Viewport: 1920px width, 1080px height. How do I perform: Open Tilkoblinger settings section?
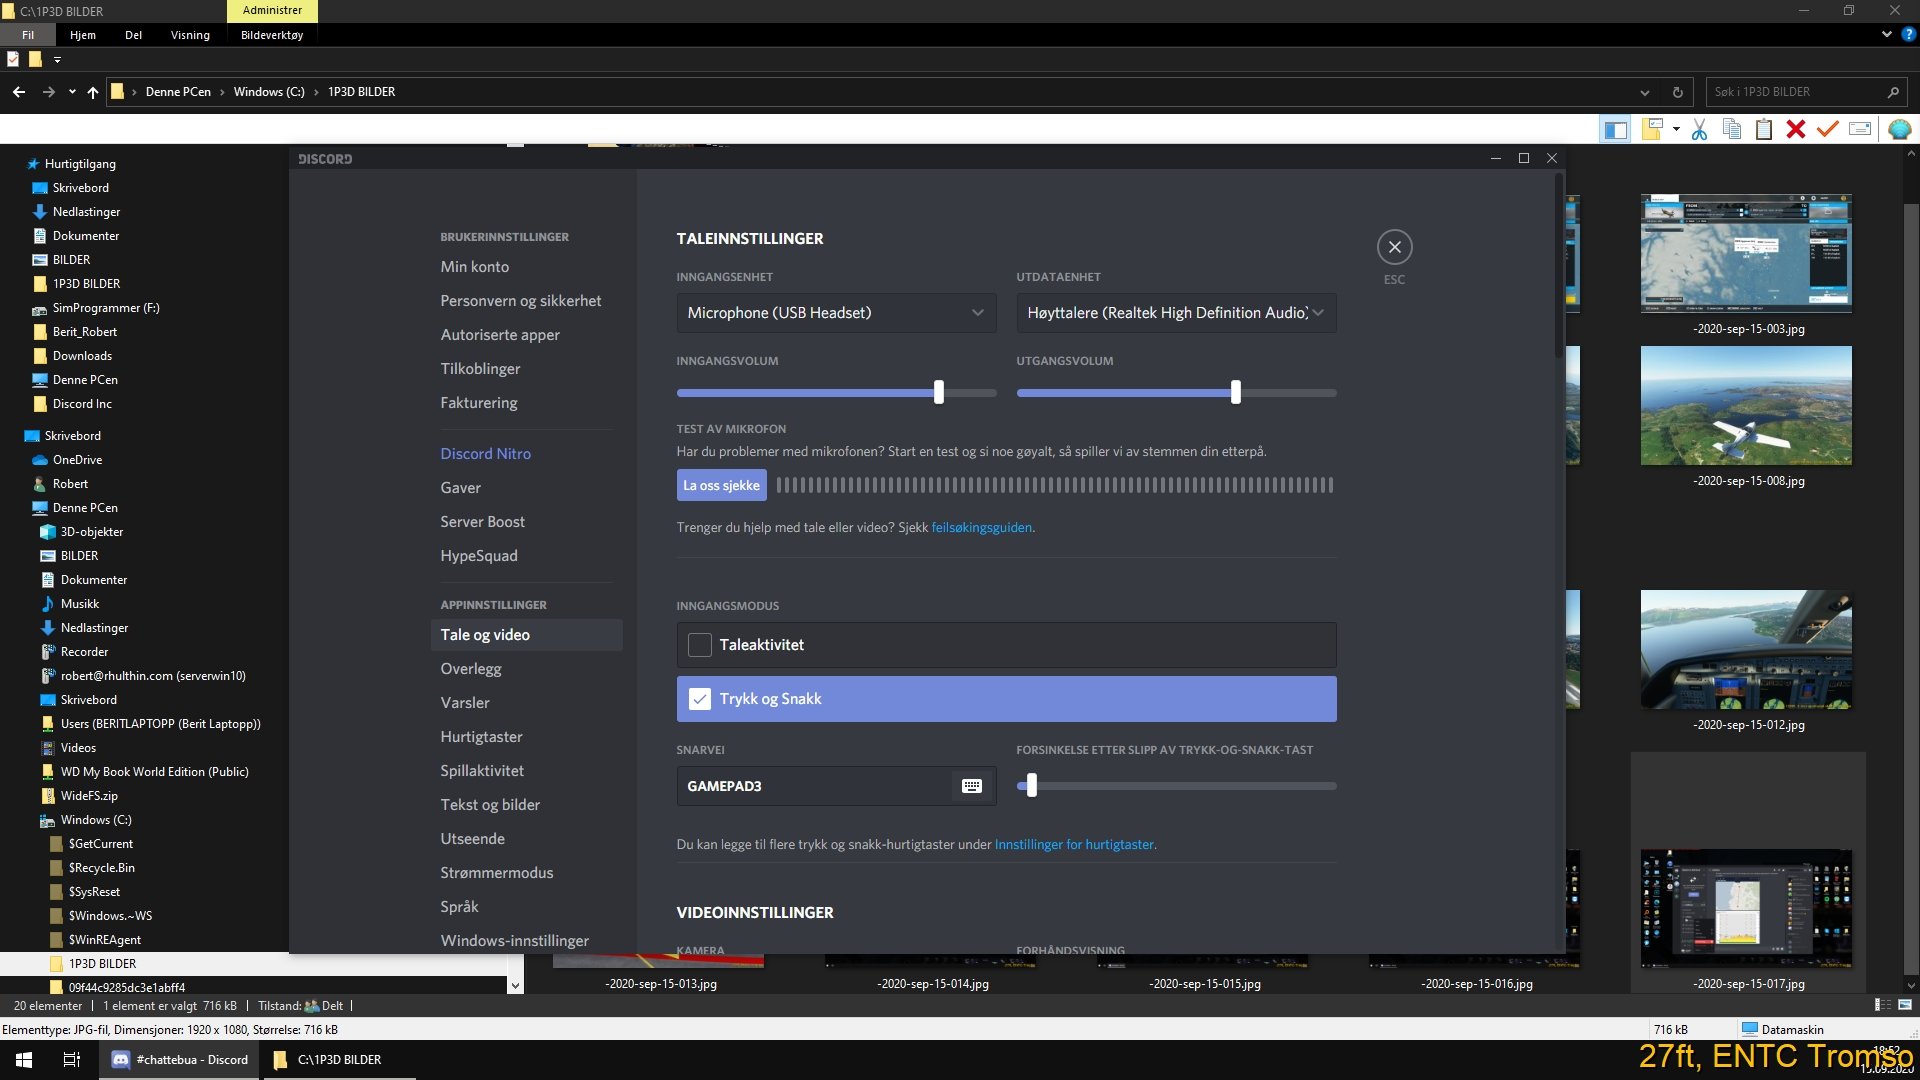click(481, 368)
